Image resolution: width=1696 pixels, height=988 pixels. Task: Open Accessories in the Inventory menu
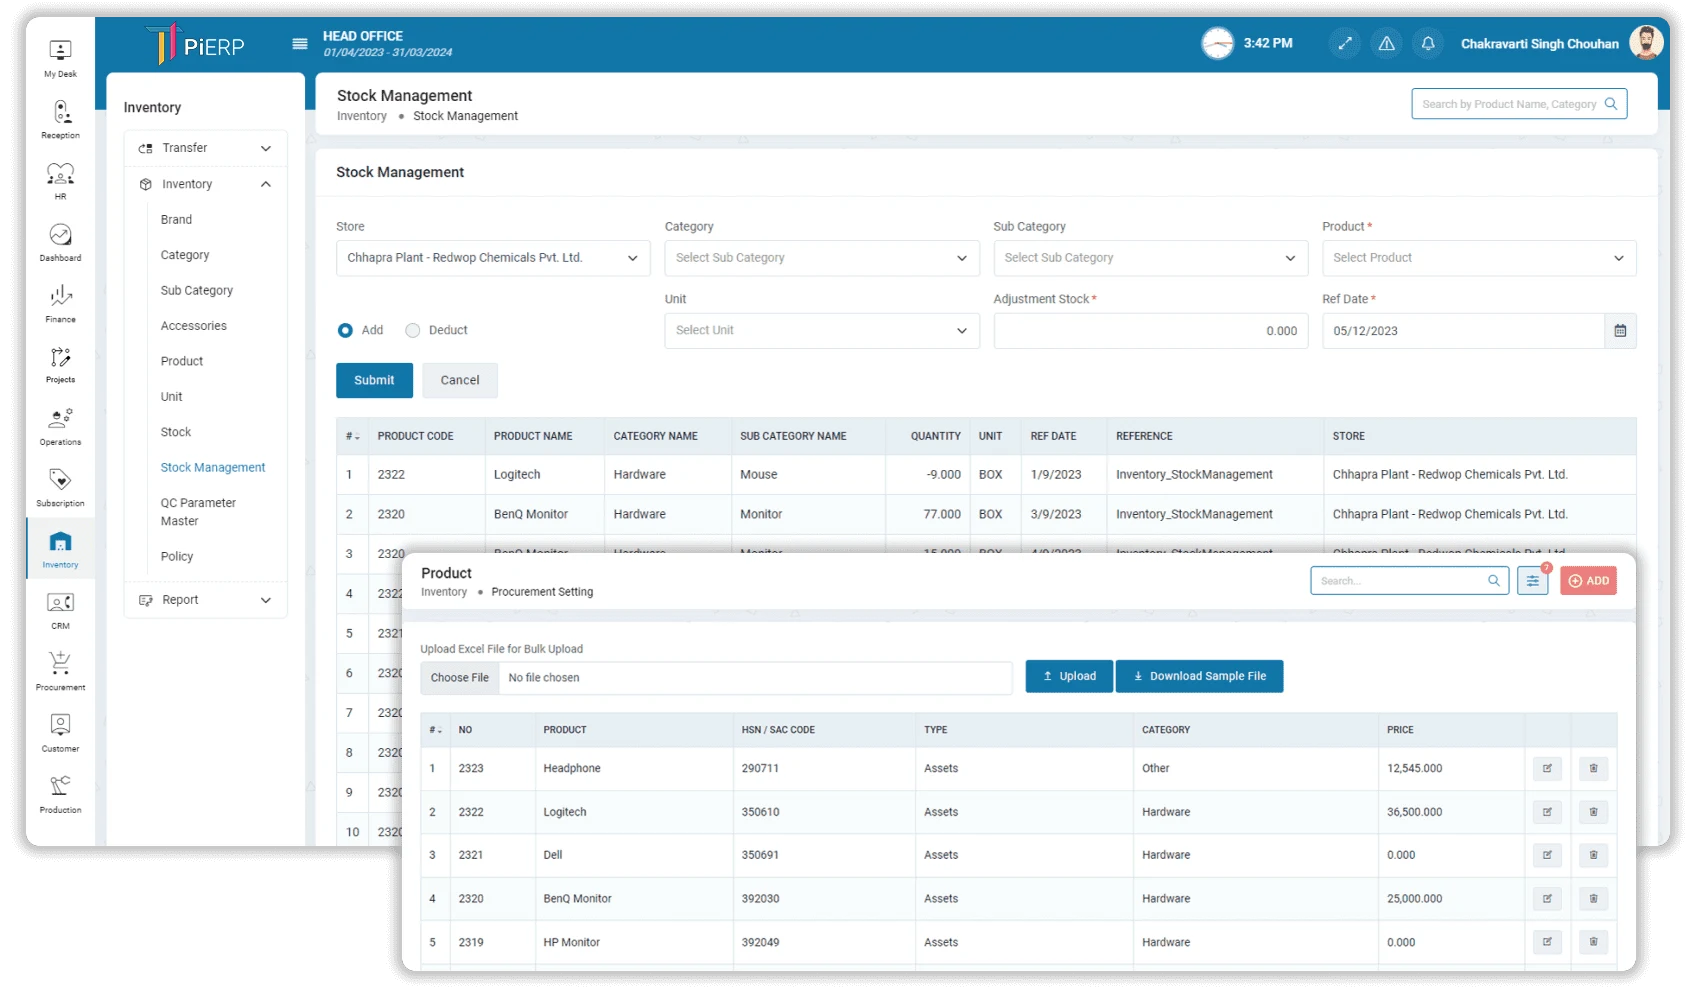pos(194,326)
